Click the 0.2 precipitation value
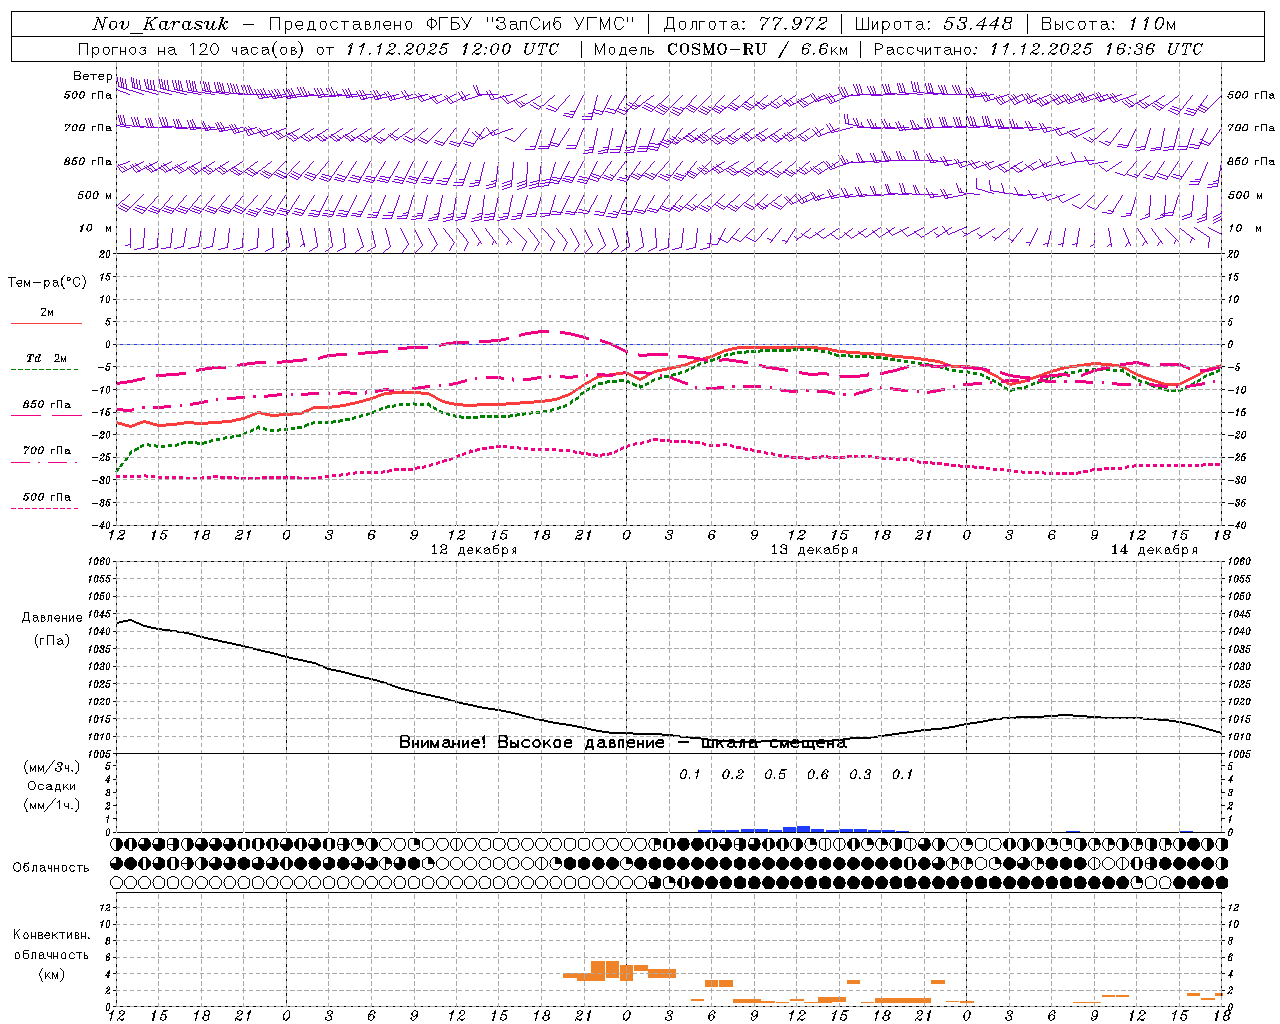Viewport: 1280px width, 1024px height. click(733, 775)
